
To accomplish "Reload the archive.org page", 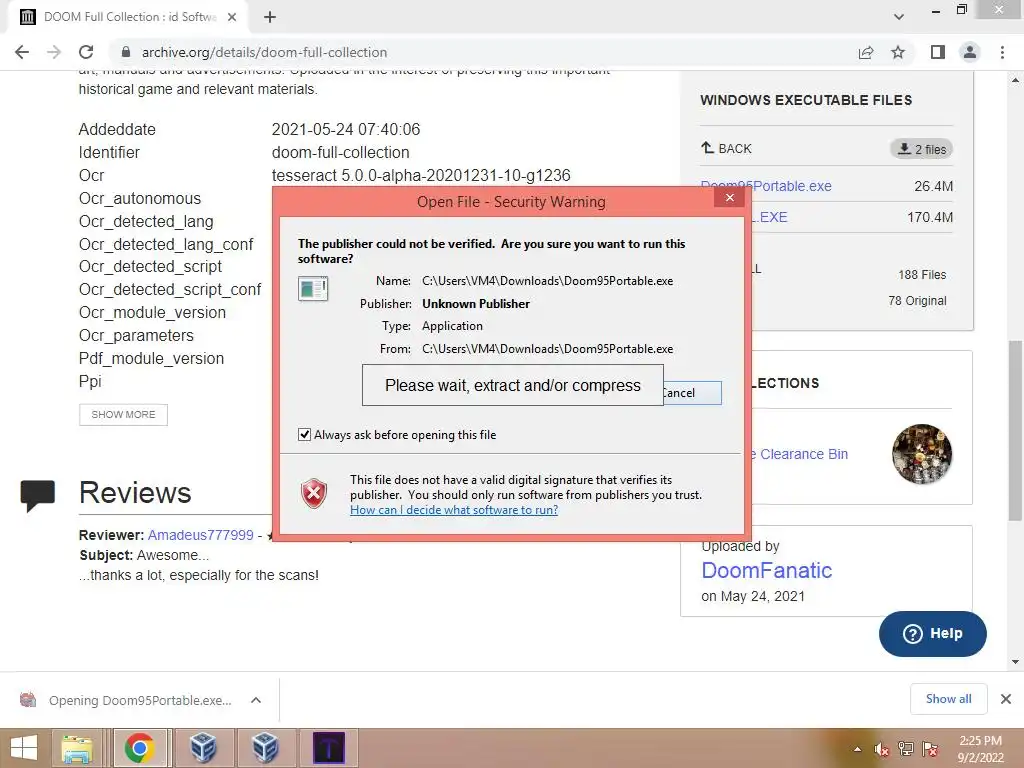I will [x=86, y=52].
